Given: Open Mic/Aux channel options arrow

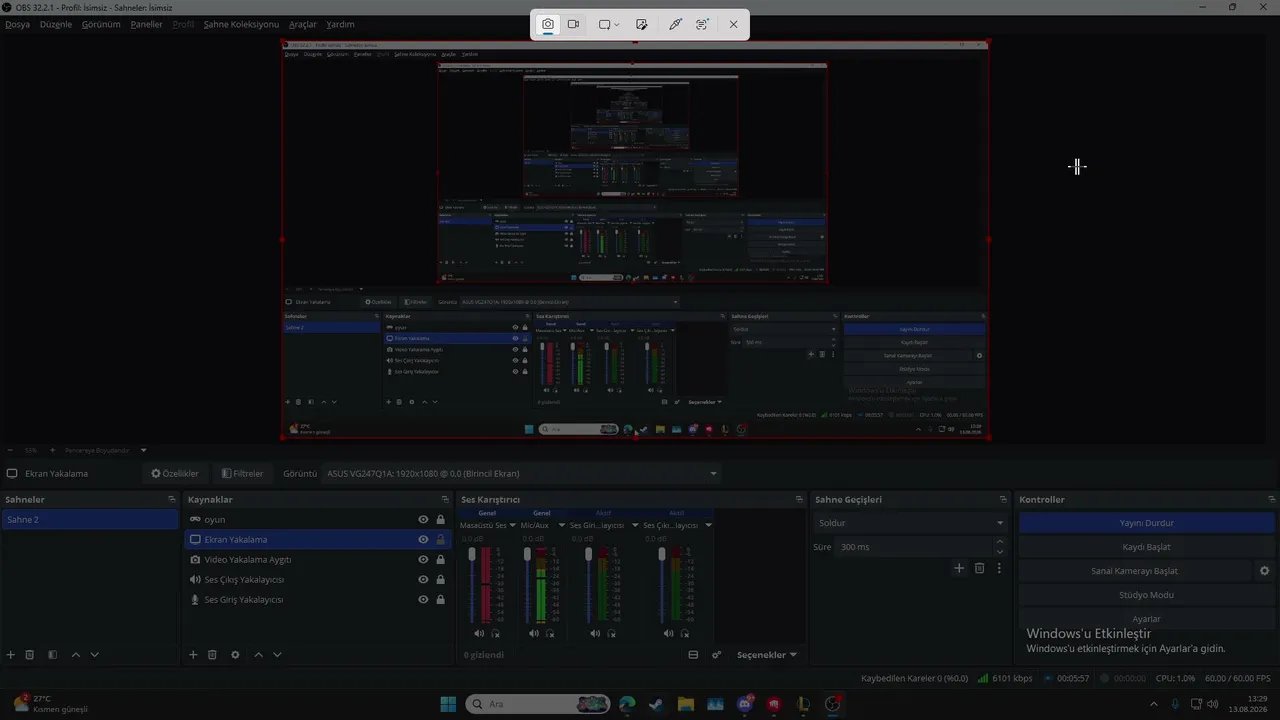Looking at the screenshot, I should pos(562,525).
